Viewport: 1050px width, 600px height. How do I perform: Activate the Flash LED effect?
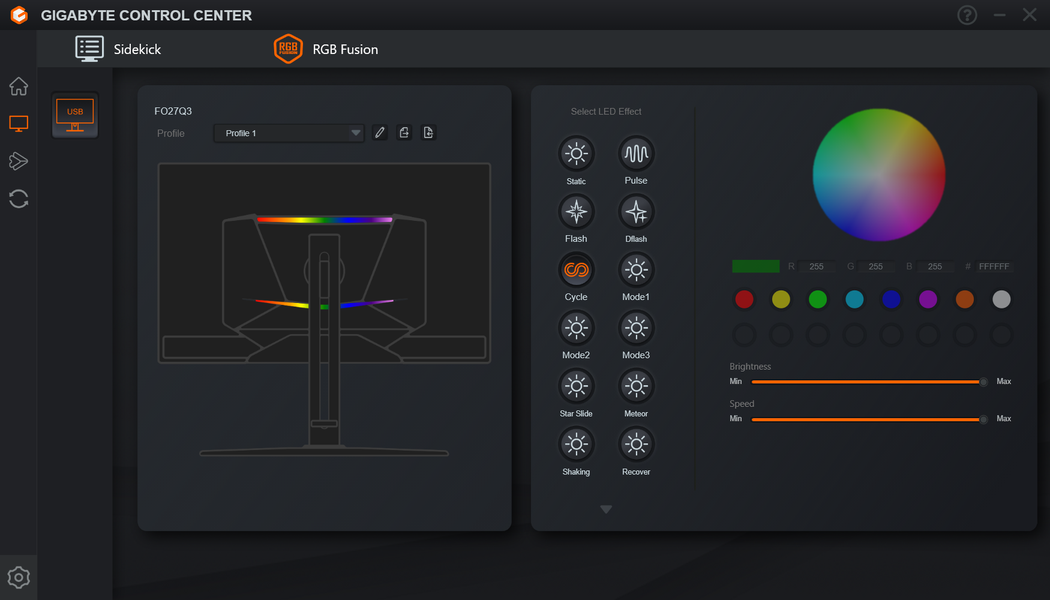point(576,212)
